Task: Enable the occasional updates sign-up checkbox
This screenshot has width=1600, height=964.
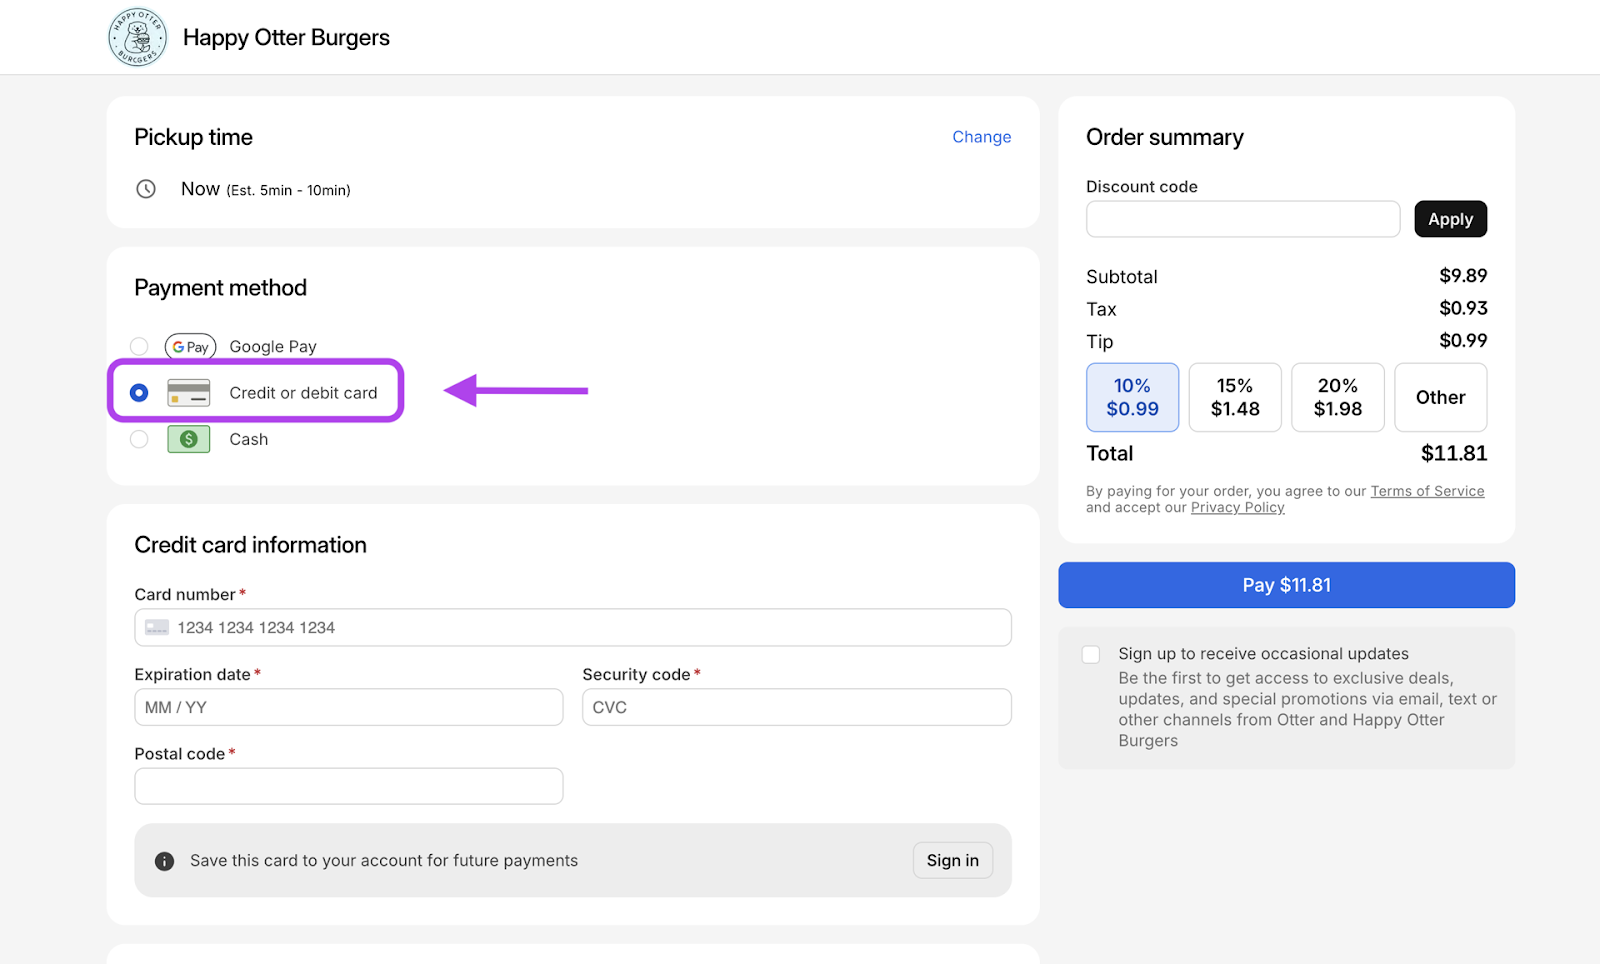Action: [x=1091, y=654]
